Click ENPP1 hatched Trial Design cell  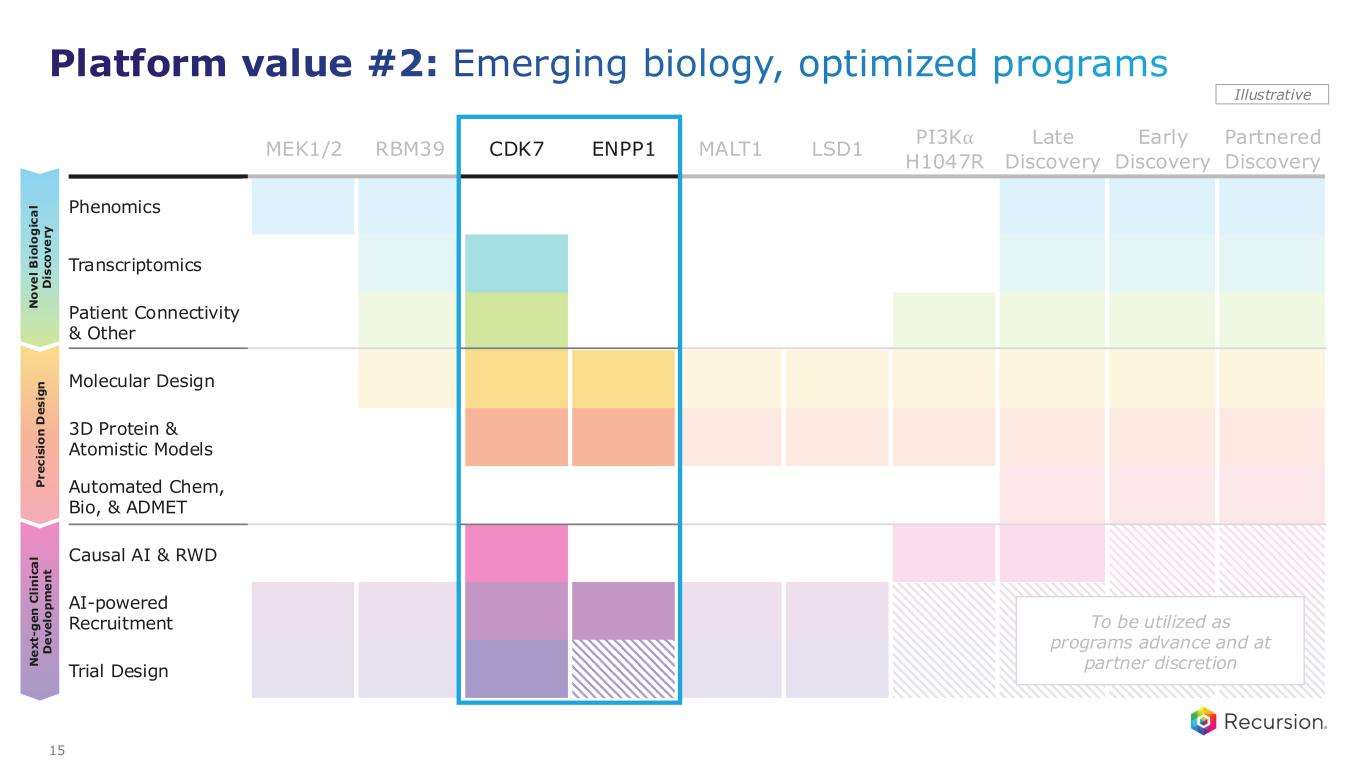click(x=623, y=669)
